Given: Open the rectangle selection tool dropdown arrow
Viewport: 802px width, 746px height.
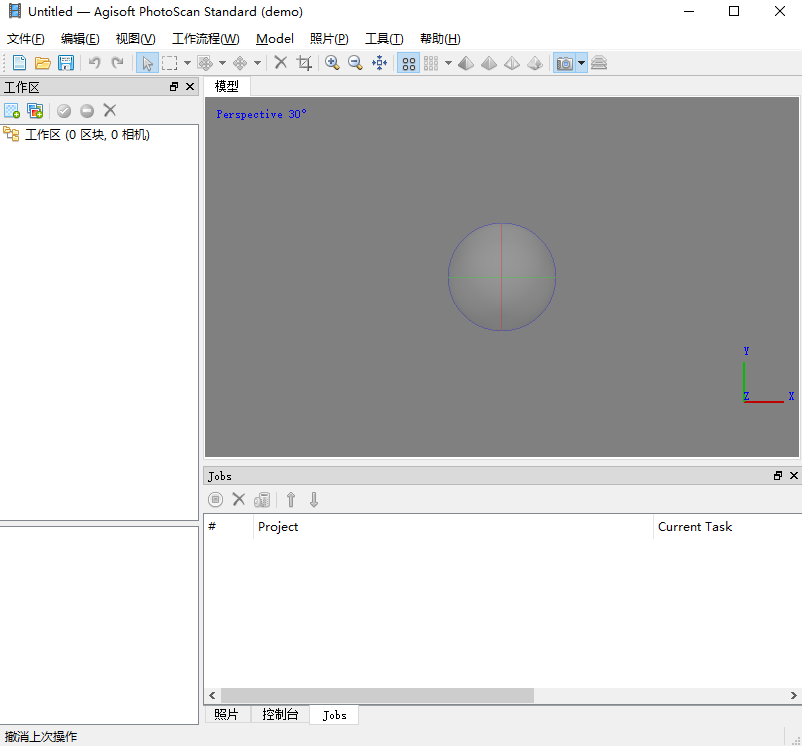Looking at the screenshot, I should (187, 63).
